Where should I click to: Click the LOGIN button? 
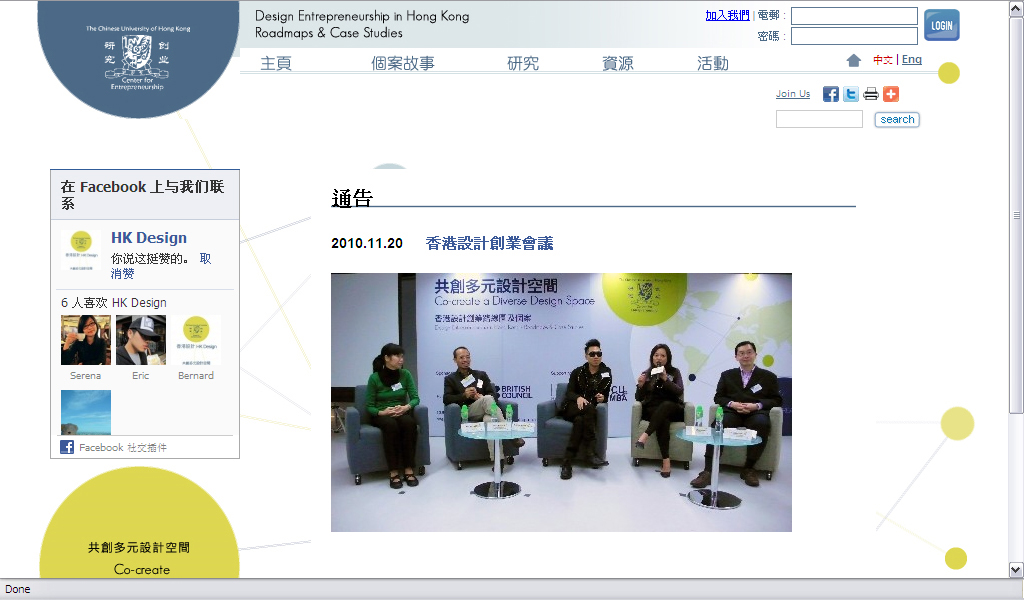point(942,25)
